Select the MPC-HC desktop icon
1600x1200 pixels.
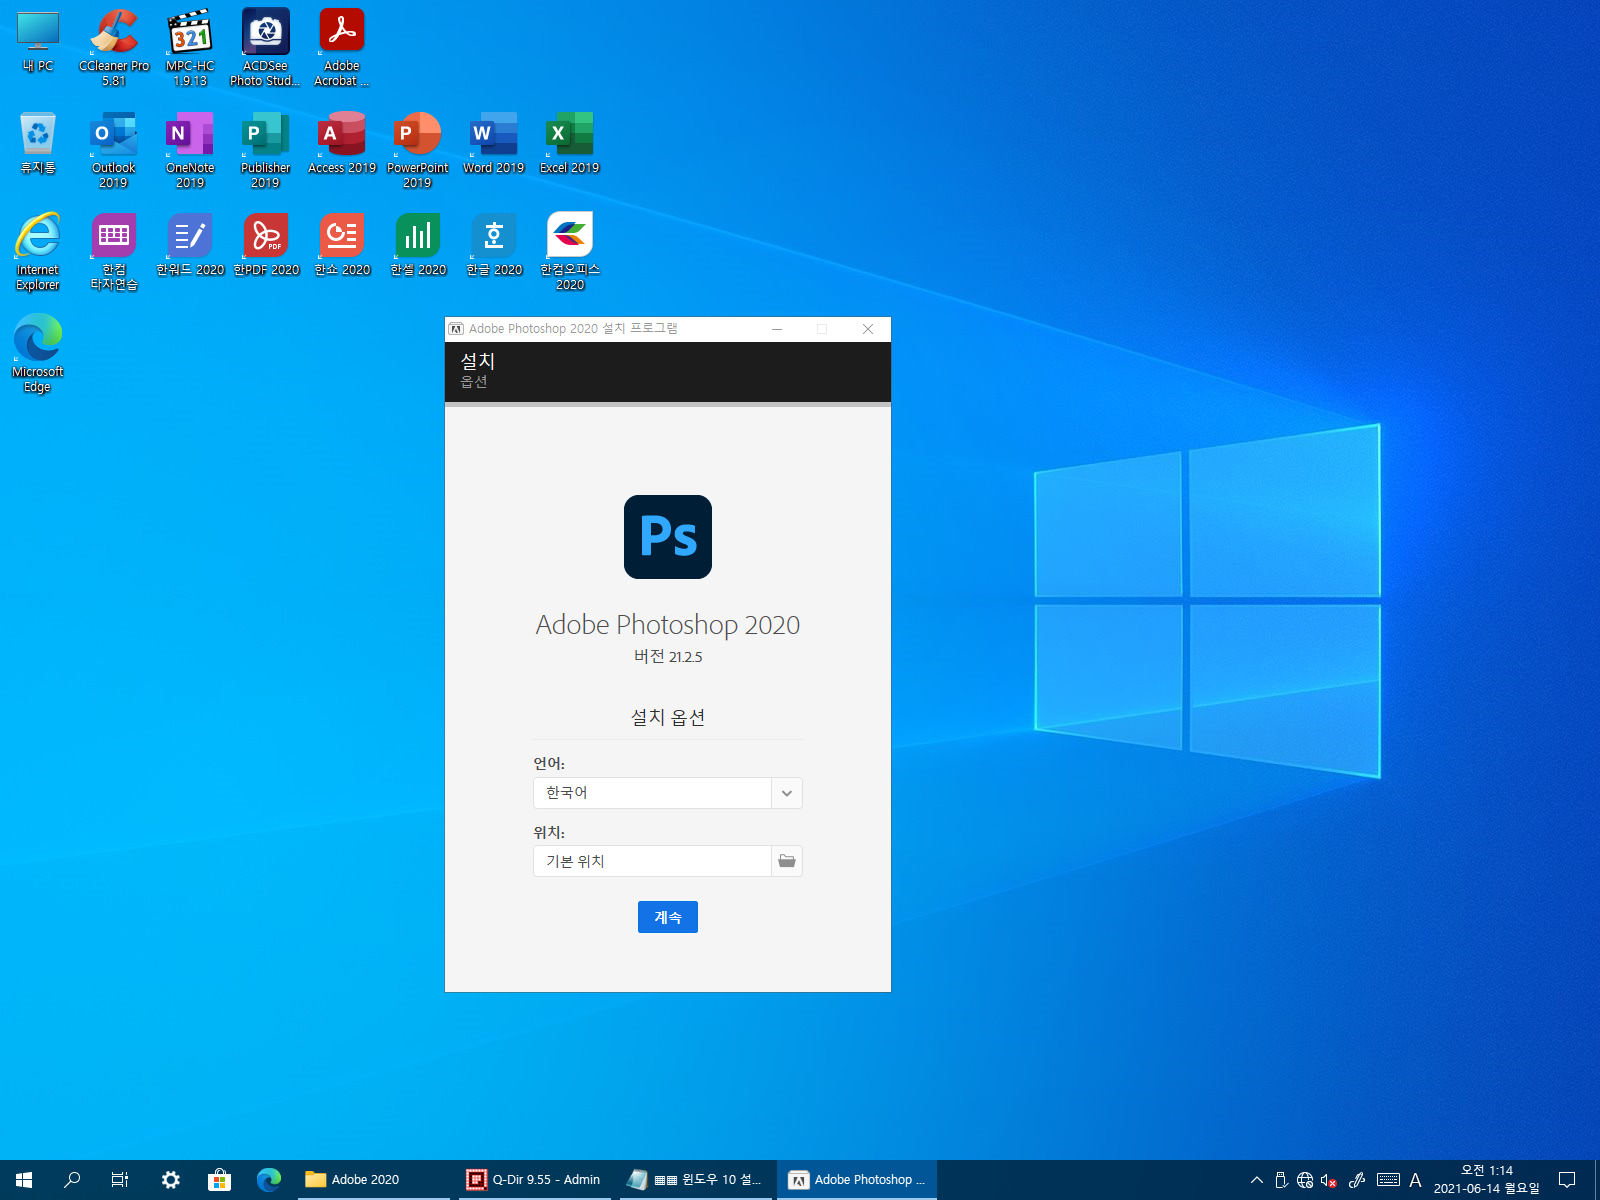[190, 47]
